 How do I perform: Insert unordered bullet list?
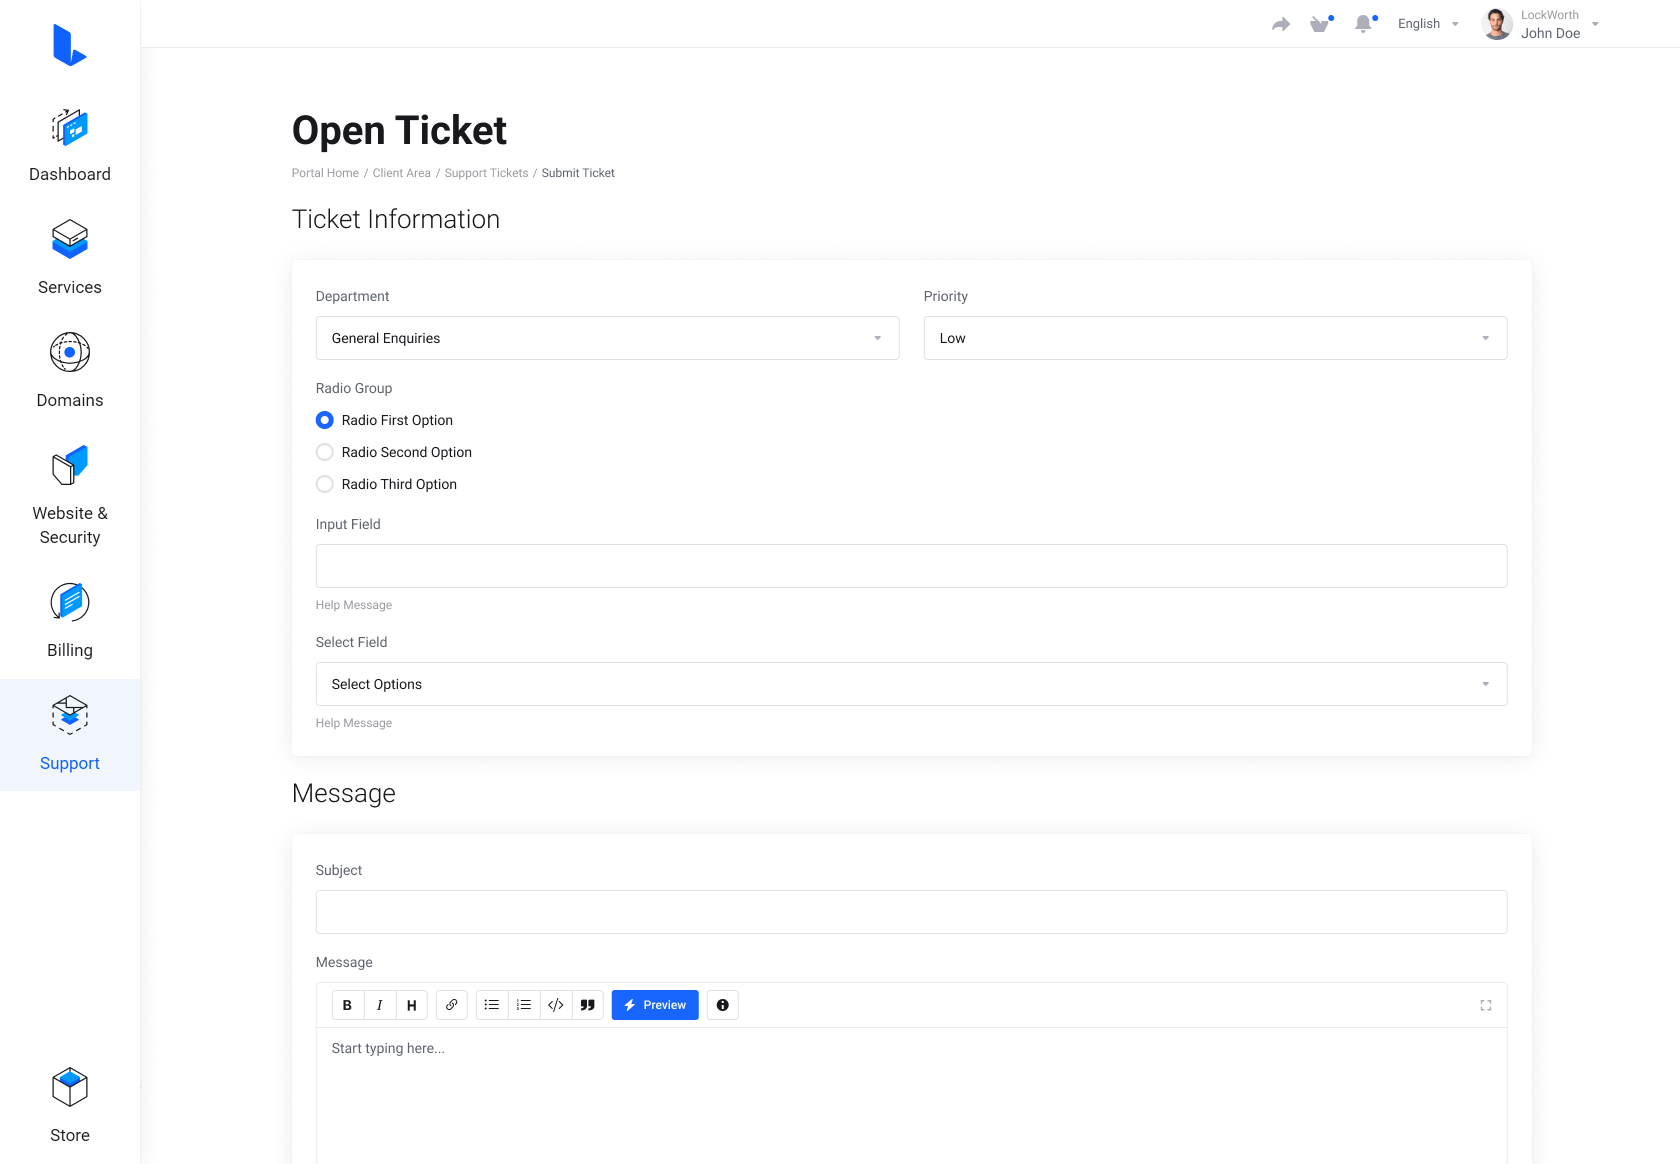pos(492,1005)
